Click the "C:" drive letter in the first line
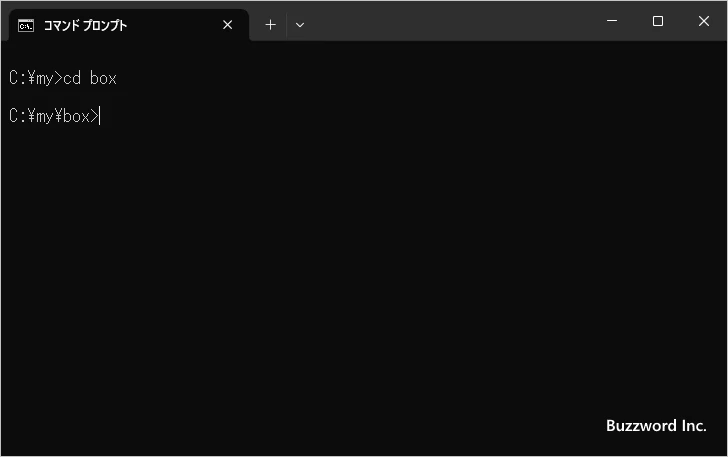728x457 pixels. 15,78
